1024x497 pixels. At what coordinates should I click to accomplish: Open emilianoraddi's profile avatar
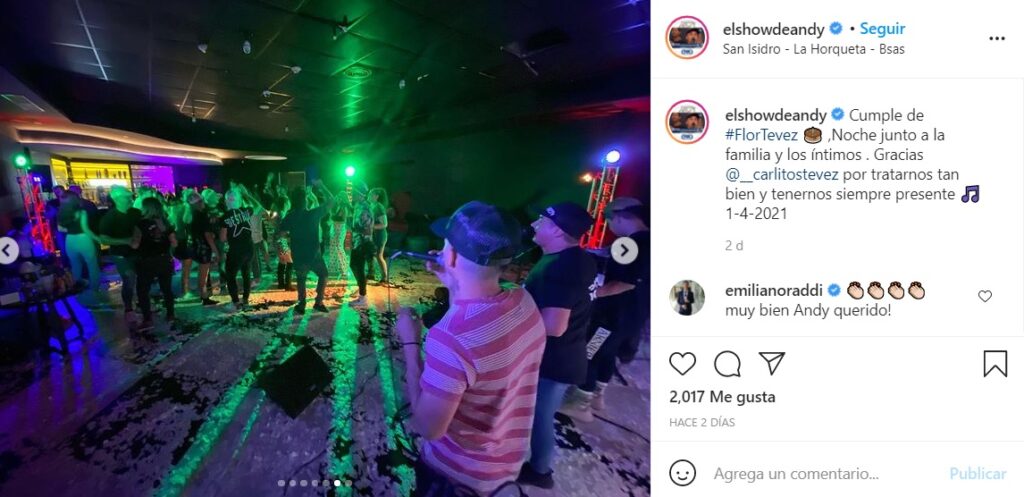[x=687, y=298]
